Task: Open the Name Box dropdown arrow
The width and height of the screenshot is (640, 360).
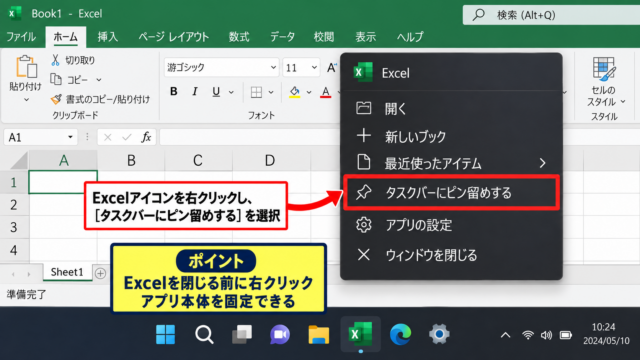Action: click(70, 137)
